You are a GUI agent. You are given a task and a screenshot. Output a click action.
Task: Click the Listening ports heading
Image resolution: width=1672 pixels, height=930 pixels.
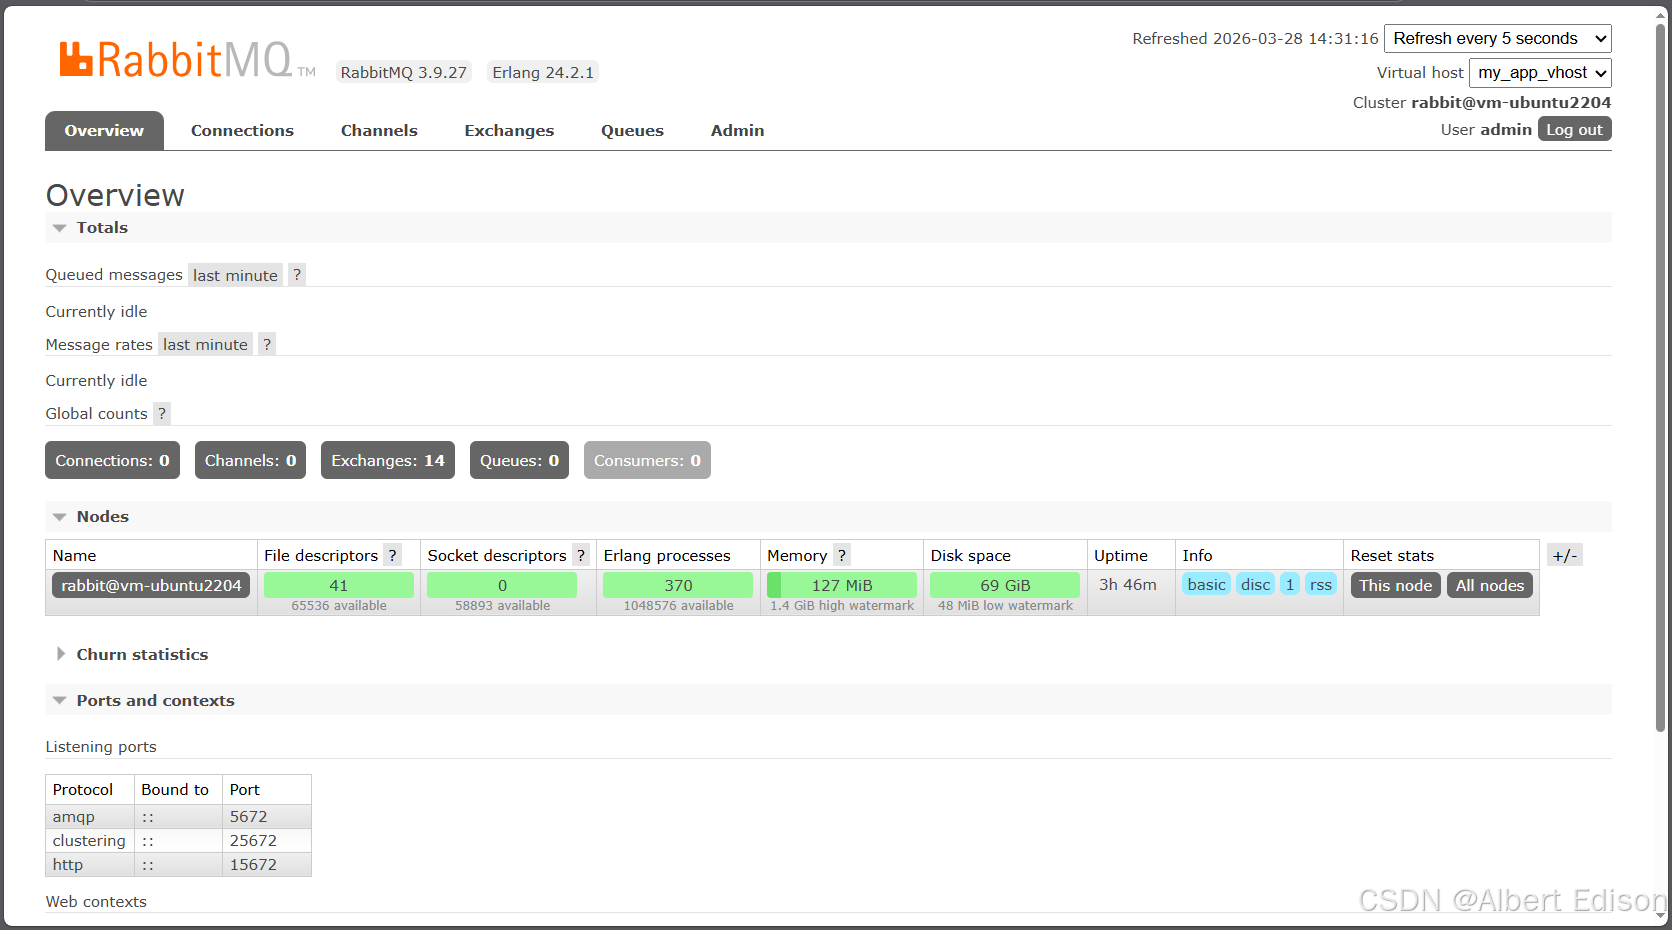[101, 747]
